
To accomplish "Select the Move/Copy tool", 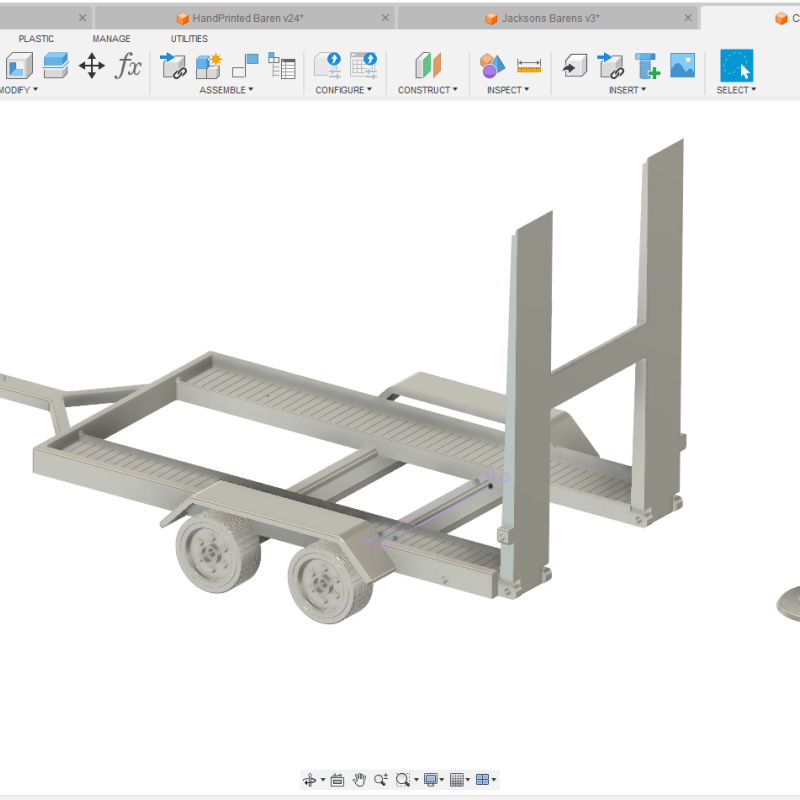I will tap(92, 67).
